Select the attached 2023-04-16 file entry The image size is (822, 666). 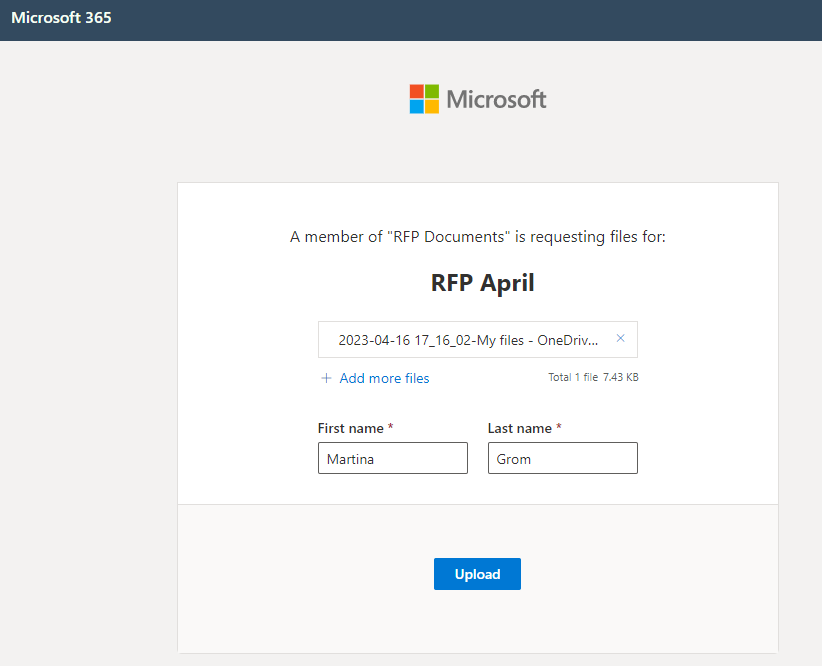tap(468, 340)
